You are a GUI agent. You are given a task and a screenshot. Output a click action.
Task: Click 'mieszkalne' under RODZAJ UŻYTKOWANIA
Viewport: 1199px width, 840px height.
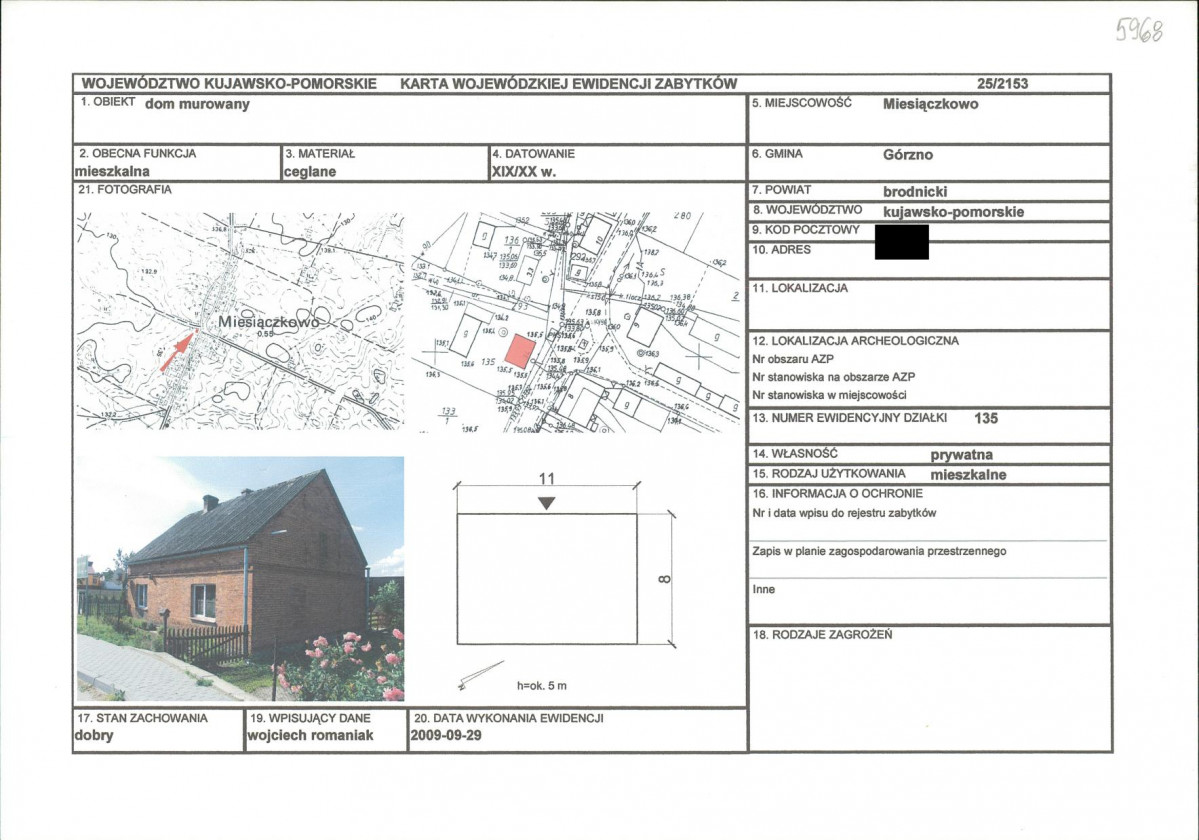[968, 475]
